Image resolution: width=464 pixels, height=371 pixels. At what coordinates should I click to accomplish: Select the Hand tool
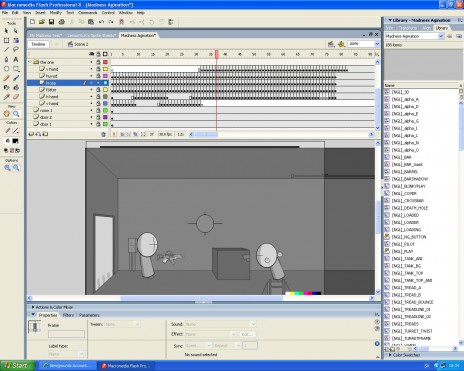point(6,114)
